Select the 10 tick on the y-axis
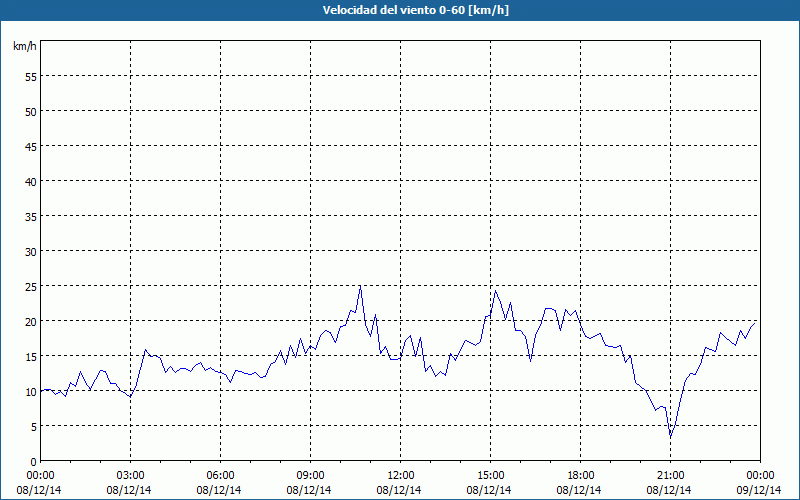The width and height of the screenshot is (800, 500). 31,391
